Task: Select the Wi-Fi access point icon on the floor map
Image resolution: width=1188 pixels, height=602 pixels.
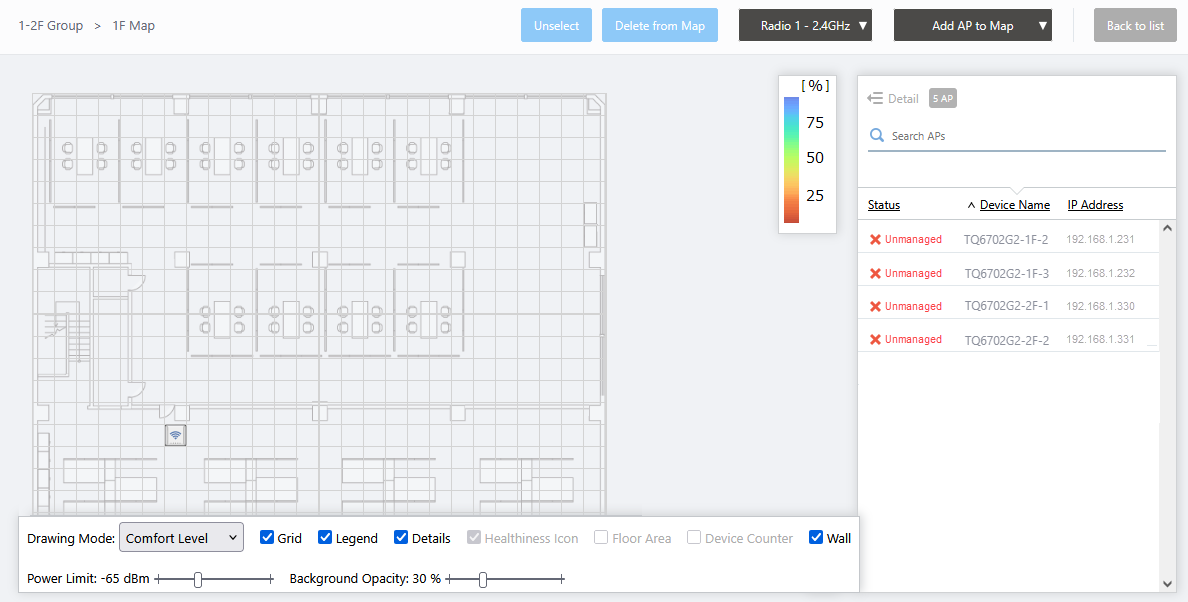Action: click(x=175, y=435)
